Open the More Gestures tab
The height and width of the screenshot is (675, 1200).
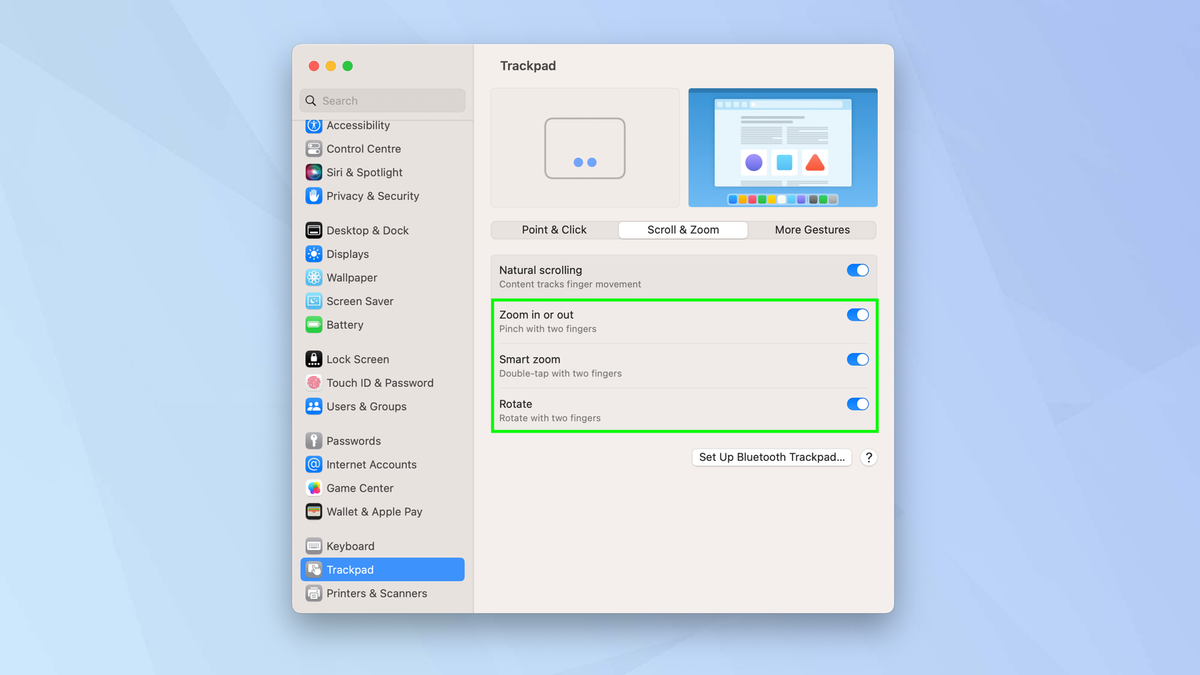point(812,230)
